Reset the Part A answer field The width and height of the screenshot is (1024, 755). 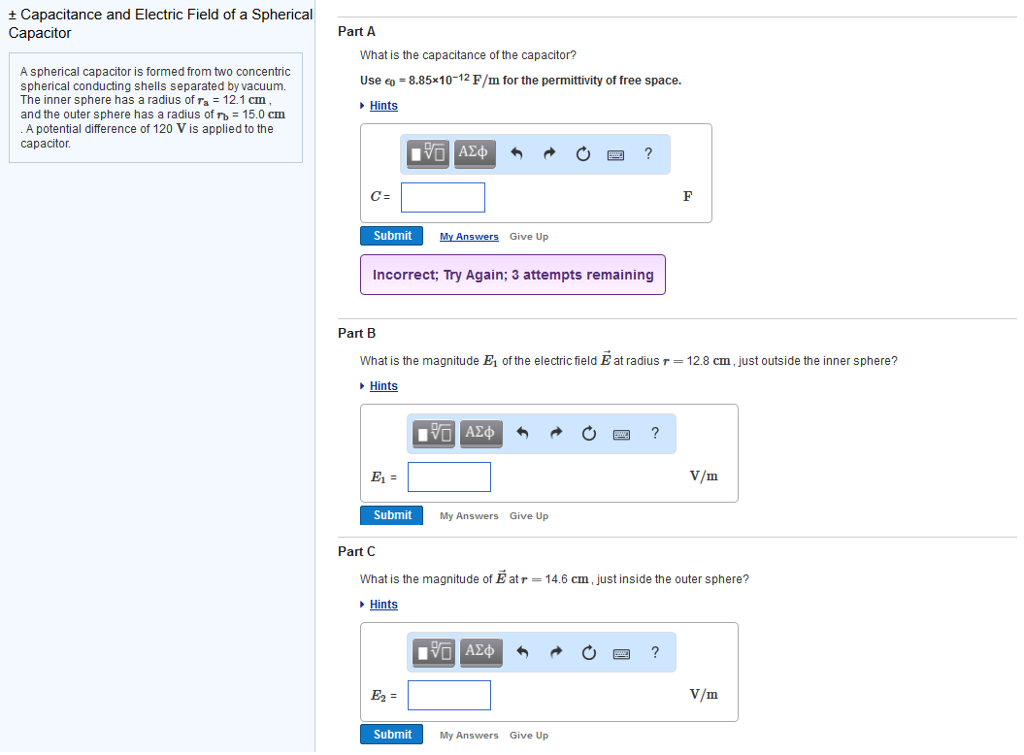[x=583, y=153]
